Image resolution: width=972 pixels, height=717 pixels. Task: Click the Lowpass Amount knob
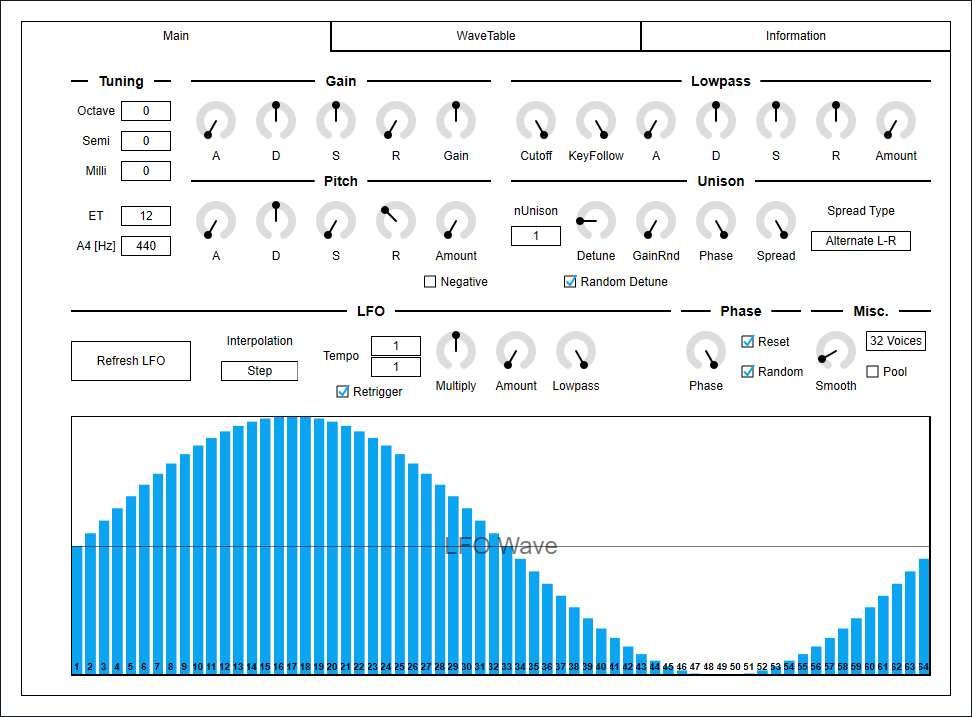tap(896, 121)
